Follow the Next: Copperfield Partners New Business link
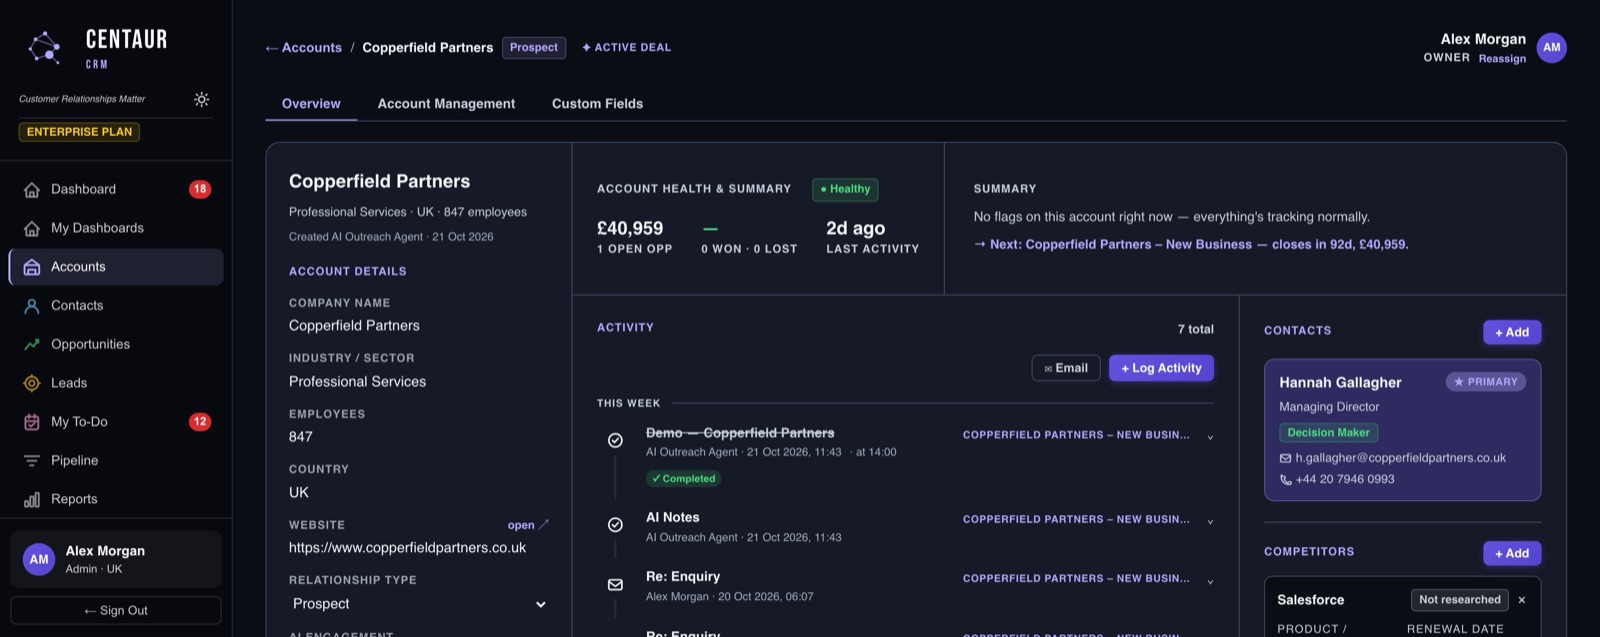Viewport: 1600px width, 637px height. pyautogui.click(x=1191, y=244)
